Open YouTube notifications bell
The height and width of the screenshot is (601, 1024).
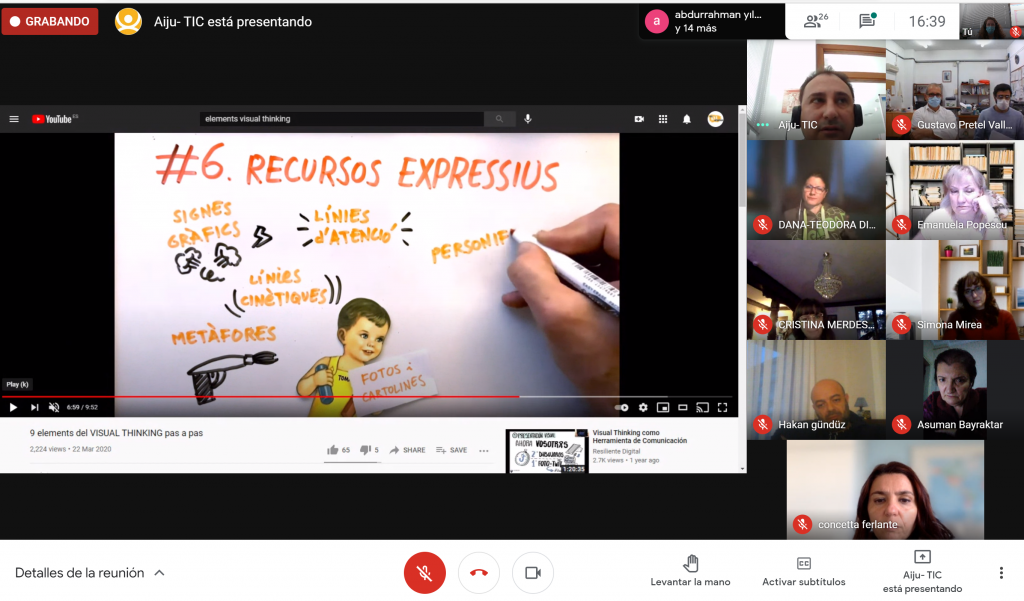[686, 119]
